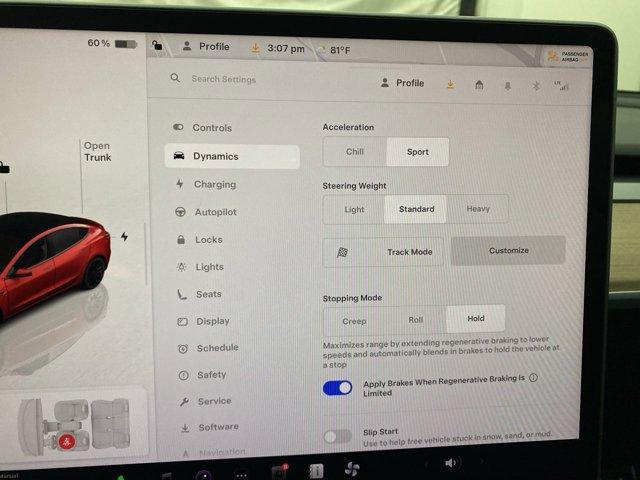
Task: Tap the Service wrench icon
Action: (184, 402)
